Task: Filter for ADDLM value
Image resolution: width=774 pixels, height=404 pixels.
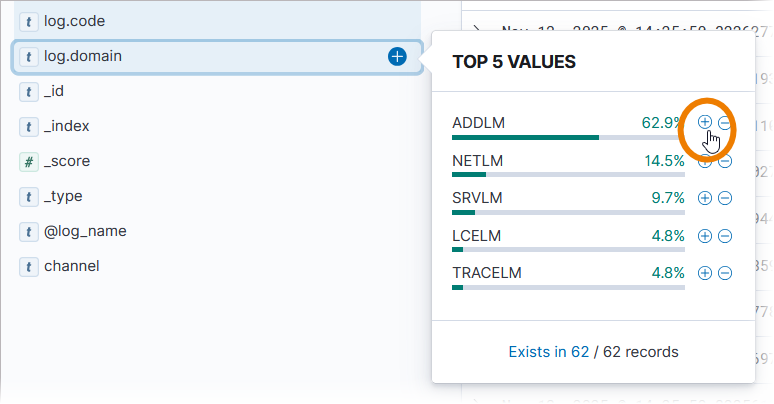Action: pos(704,122)
